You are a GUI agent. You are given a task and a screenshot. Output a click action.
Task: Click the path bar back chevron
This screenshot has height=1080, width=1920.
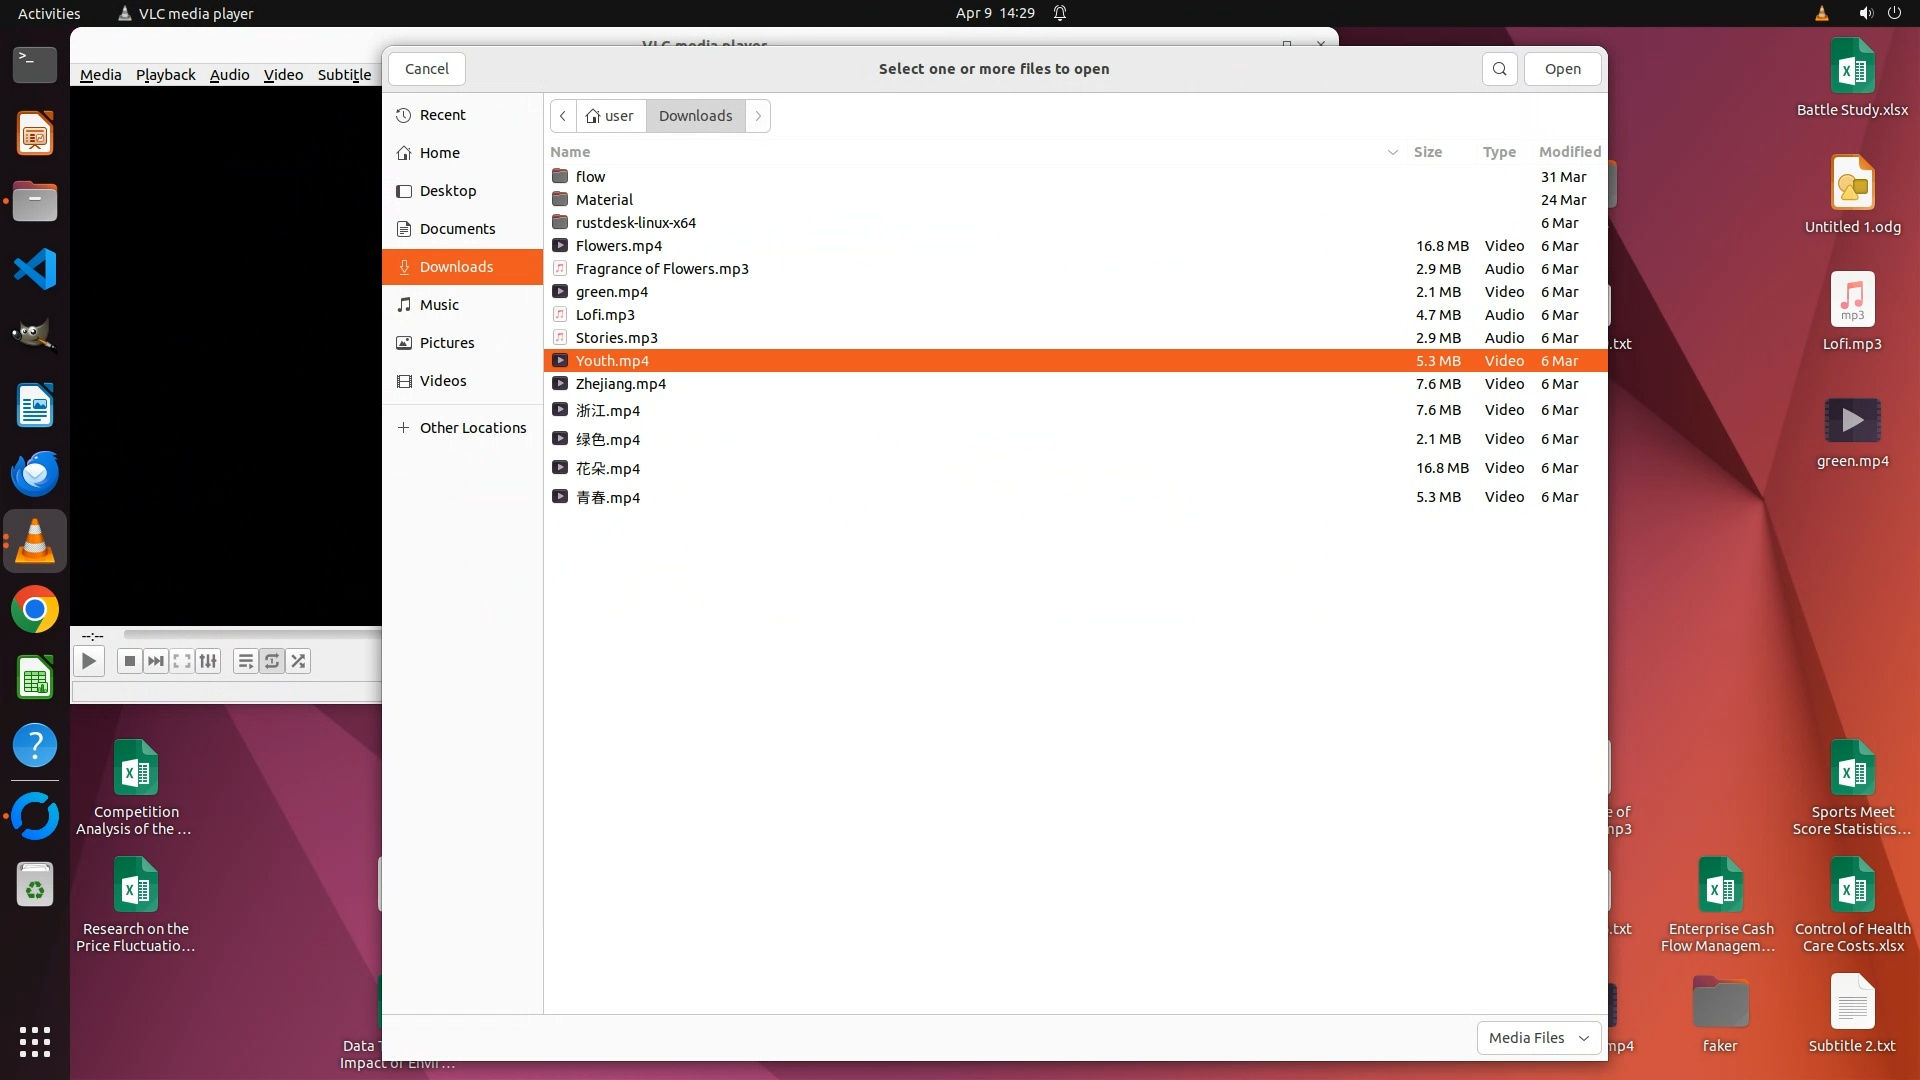tap(563, 116)
